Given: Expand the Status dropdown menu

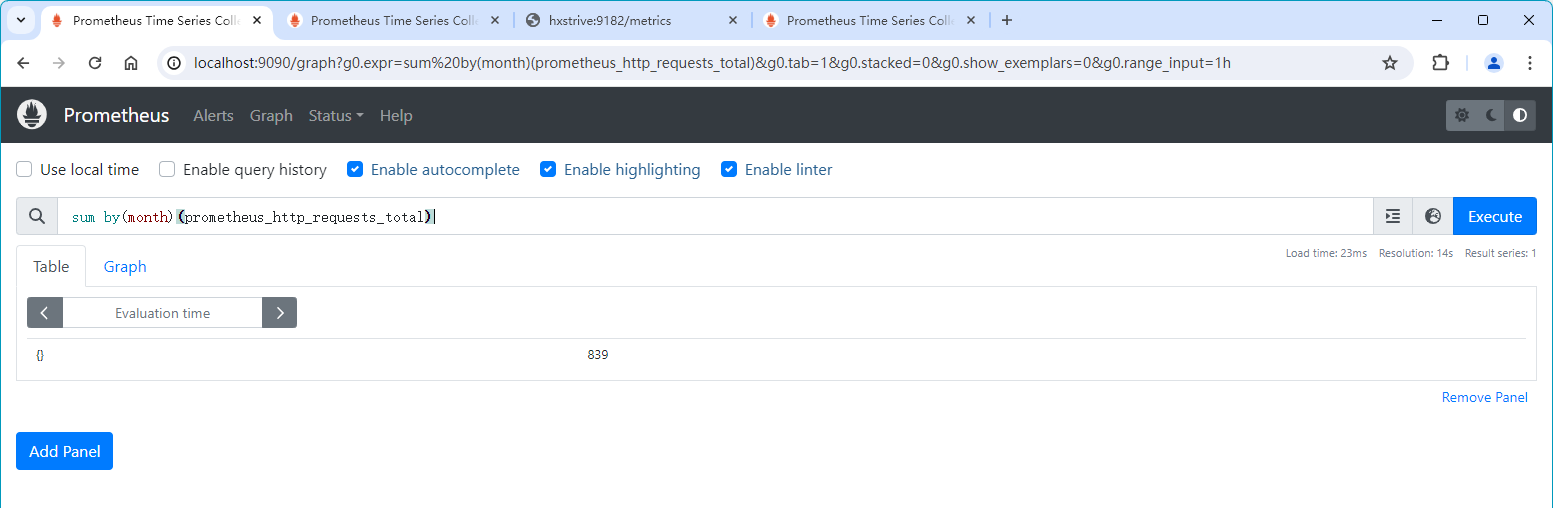Looking at the screenshot, I should pos(336,116).
